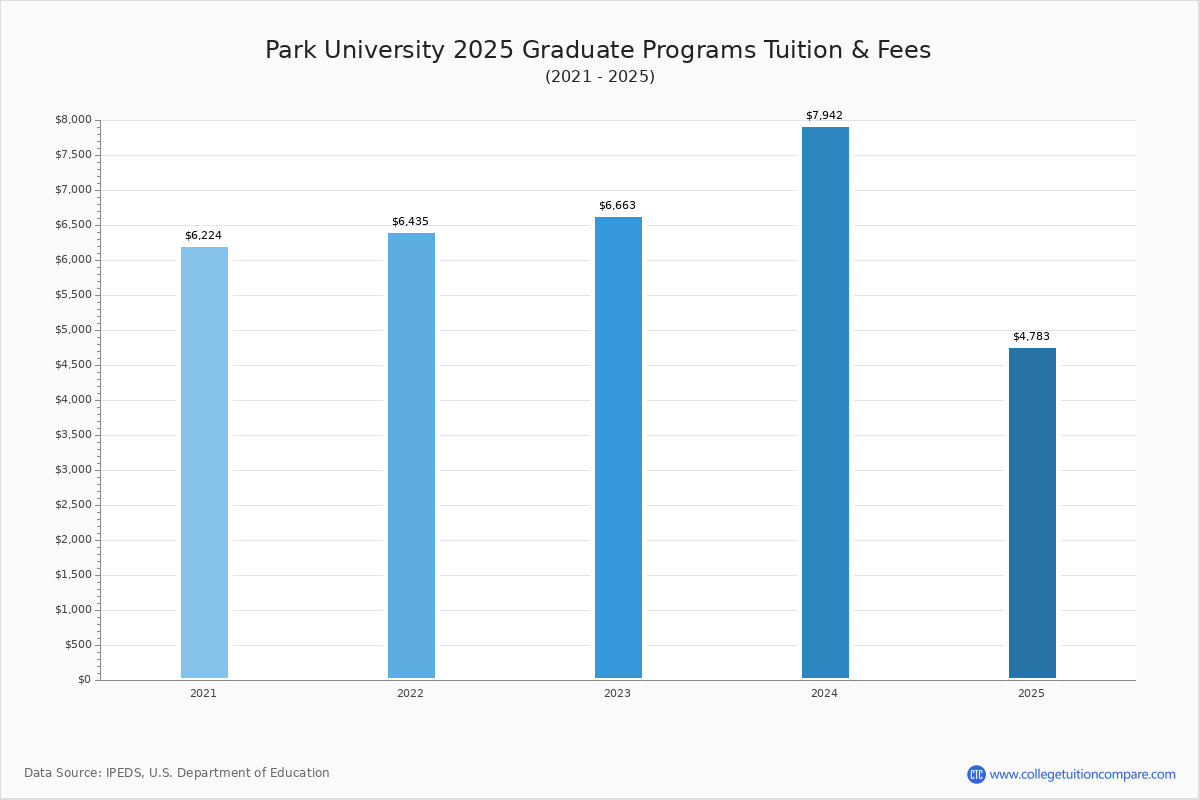Image resolution: width=1200 pixels, height=800 pixels.
Task: Click the 2021 tuition bar
Action: pyautogui.click(x=204, y=462)
